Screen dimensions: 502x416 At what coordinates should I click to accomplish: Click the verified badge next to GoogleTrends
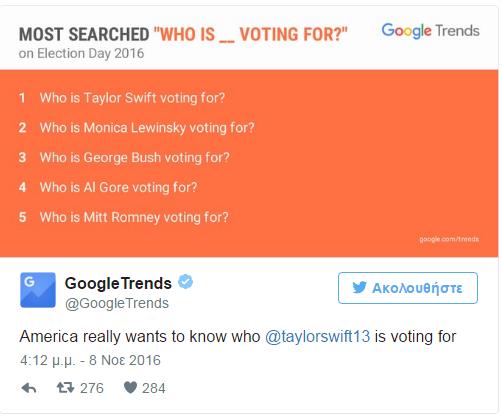click(185, 282)
